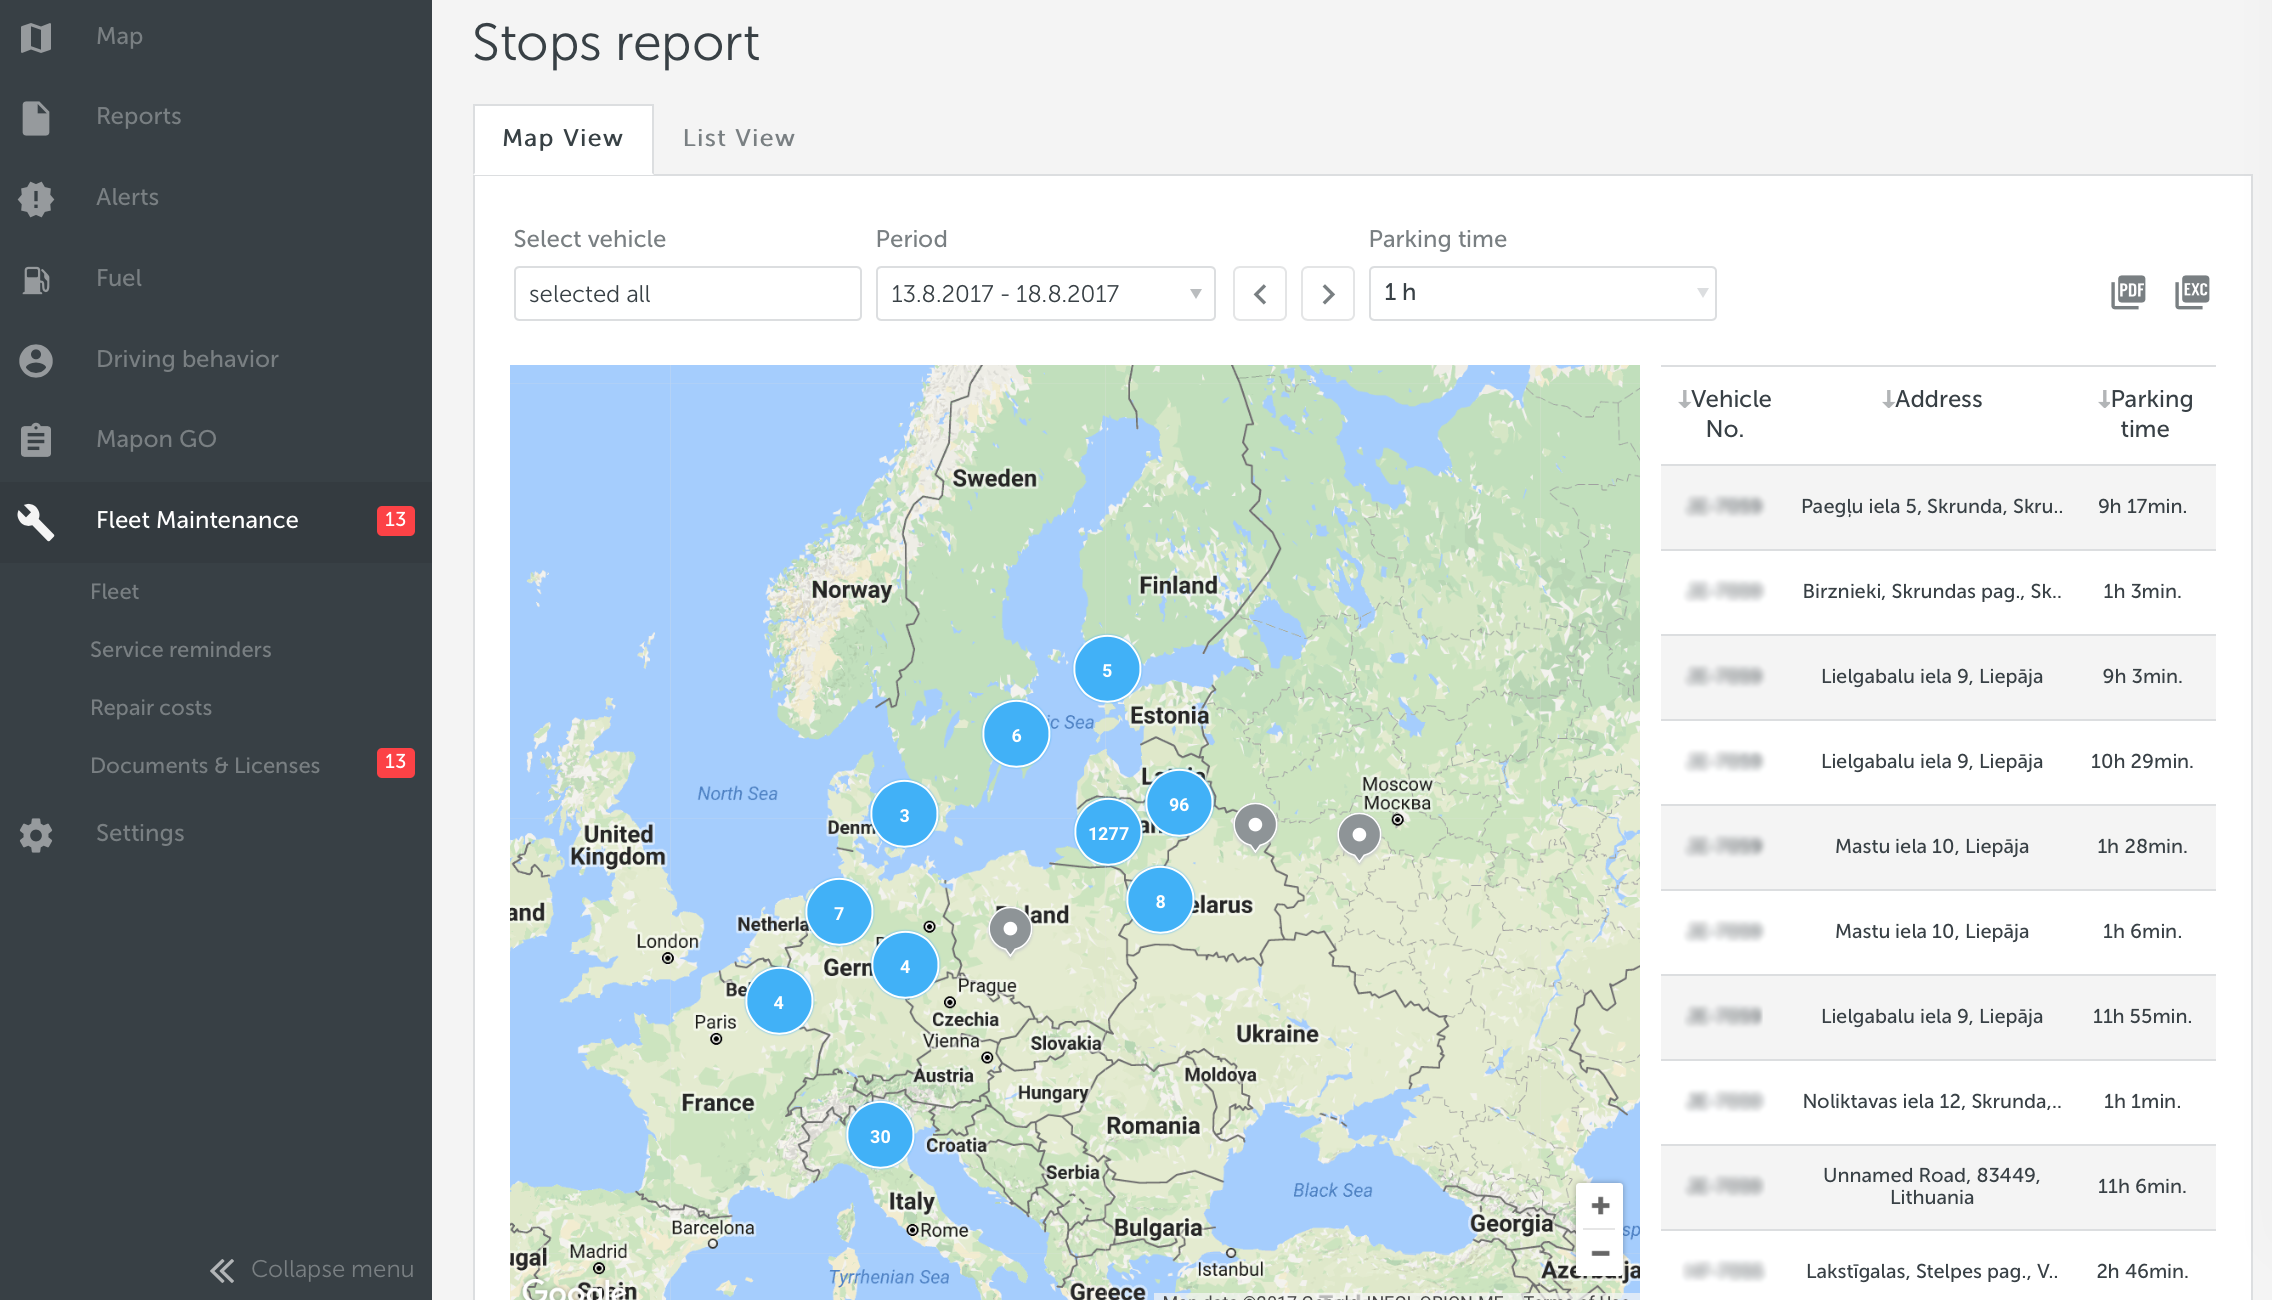Click the gray pin marker near Moscow

tap(1359, 838)
